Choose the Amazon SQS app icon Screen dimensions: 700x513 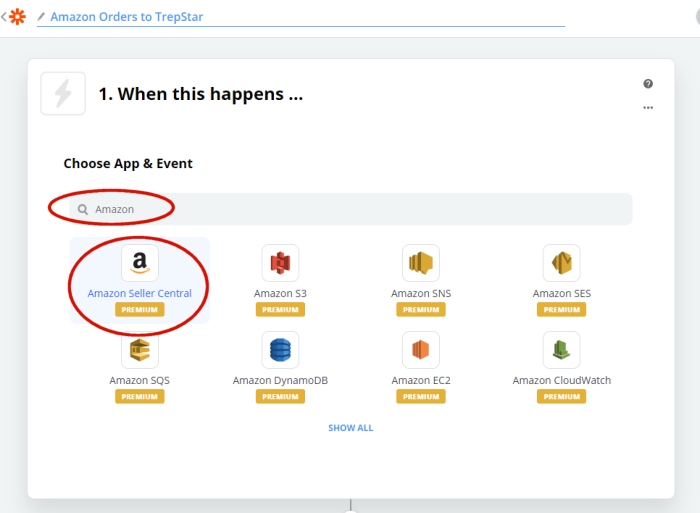pyautogui.click(x=140, y=350)
